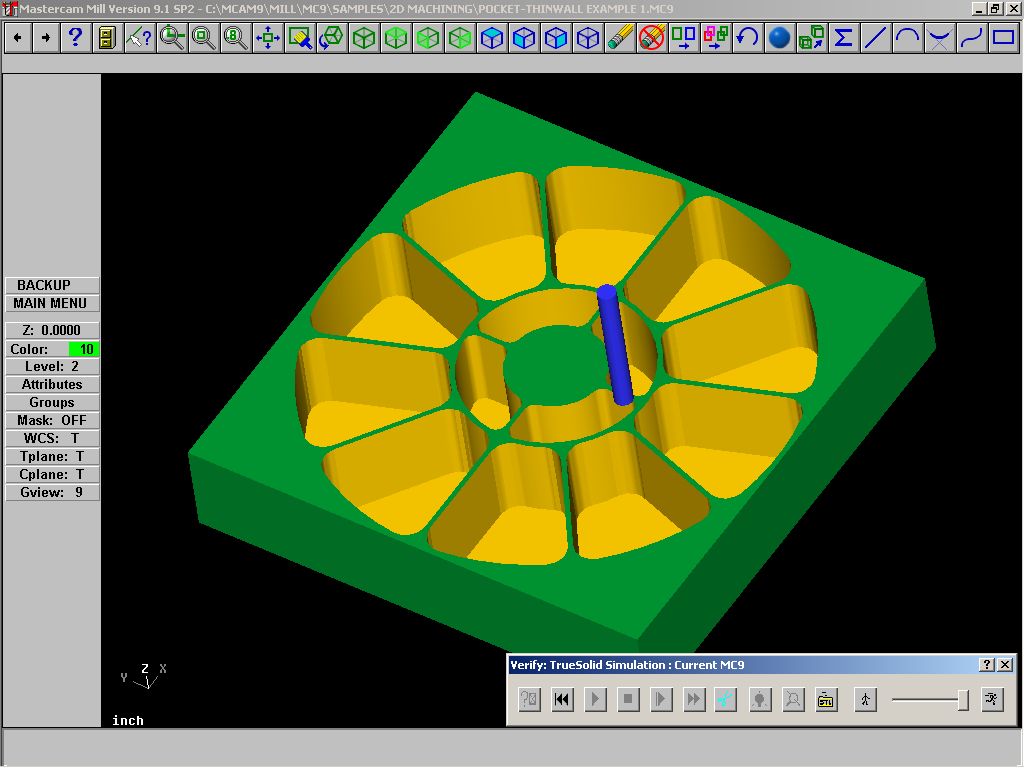Click the Cplane: T button
The image size is (1024, 768).
[x=52, y=474]
